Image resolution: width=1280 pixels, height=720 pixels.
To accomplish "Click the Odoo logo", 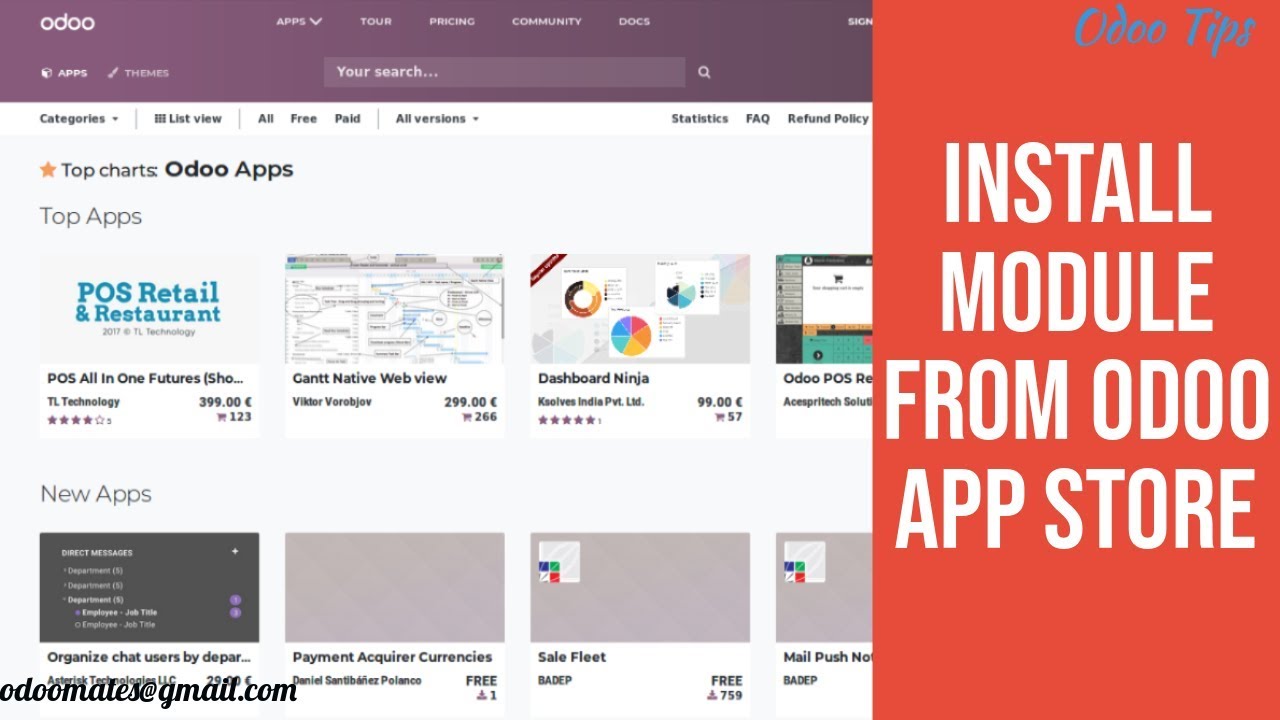I will (67, 22).
